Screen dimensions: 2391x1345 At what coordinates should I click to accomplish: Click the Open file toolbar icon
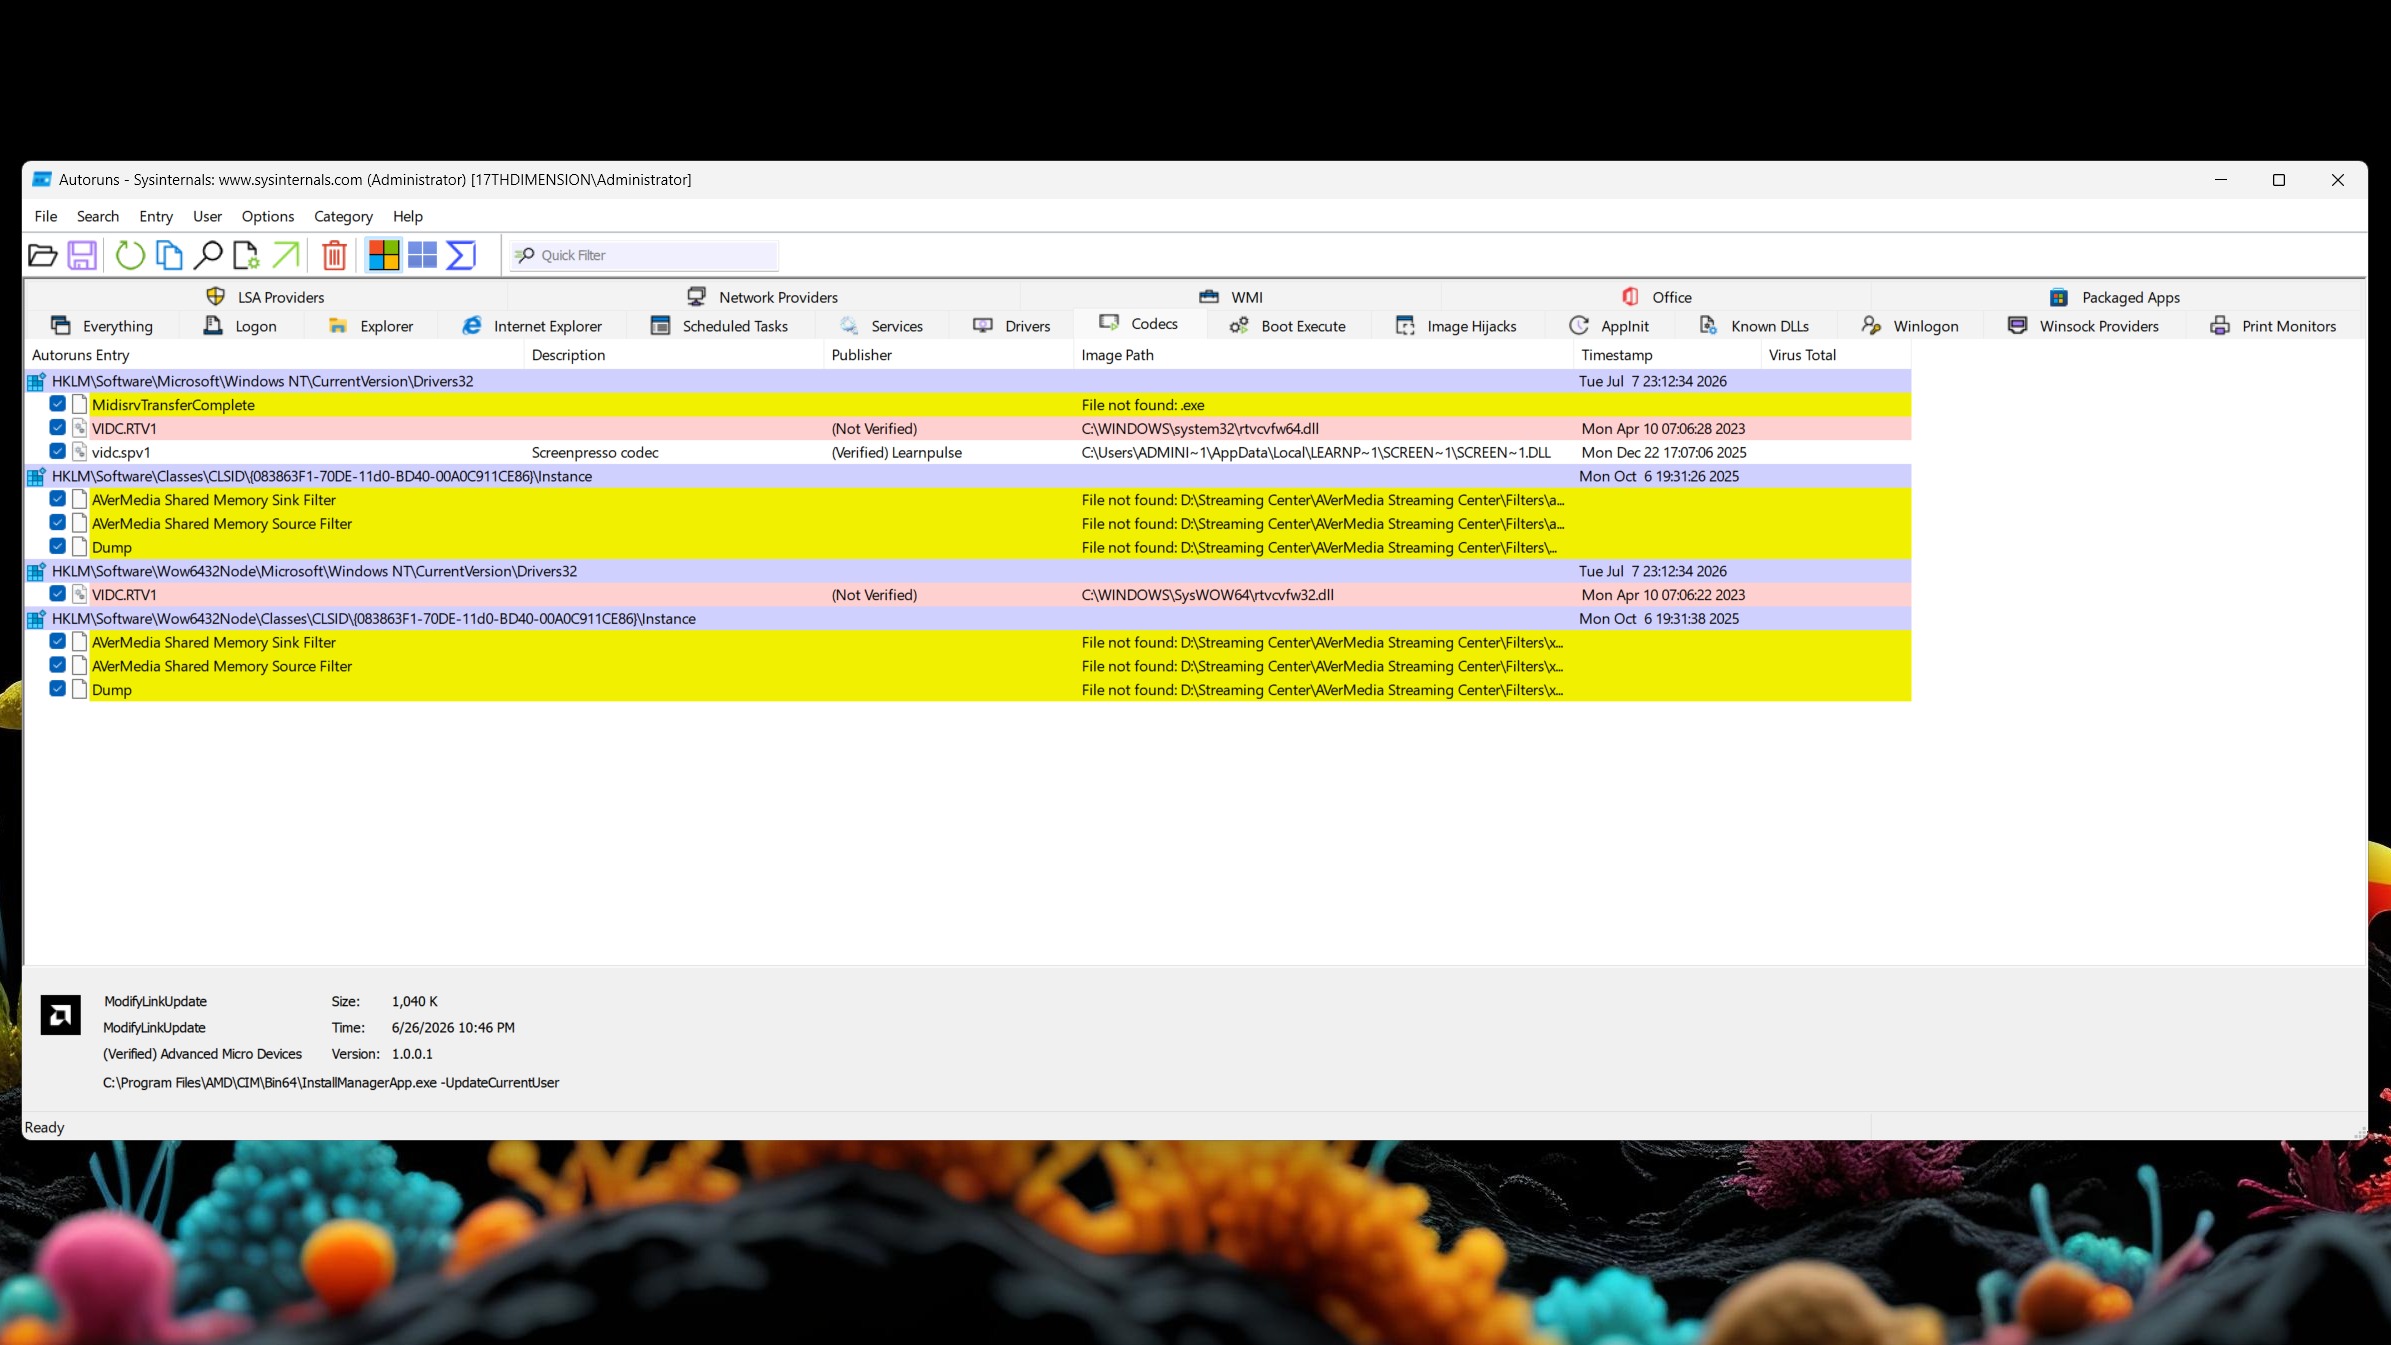click(x=42, y=256)
